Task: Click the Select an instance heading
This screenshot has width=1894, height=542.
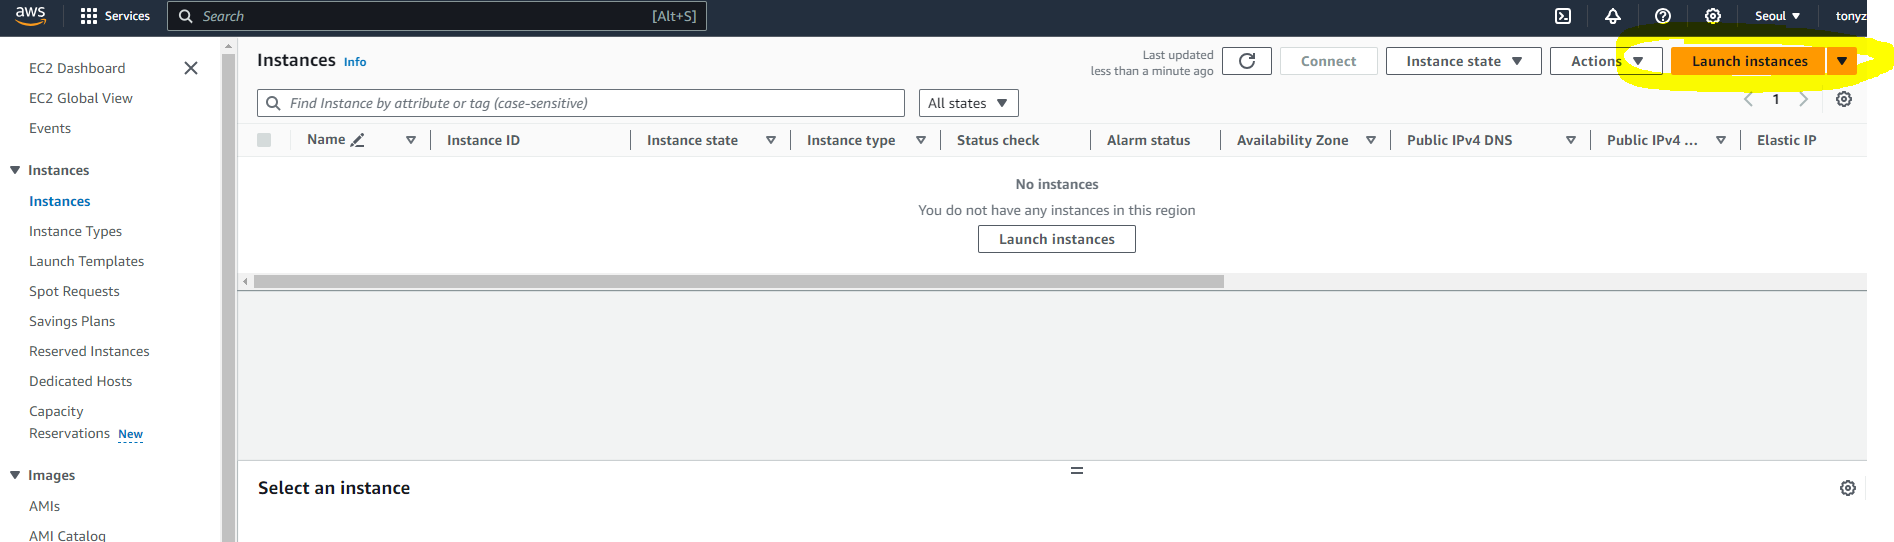Action: (x=334, y=488)
